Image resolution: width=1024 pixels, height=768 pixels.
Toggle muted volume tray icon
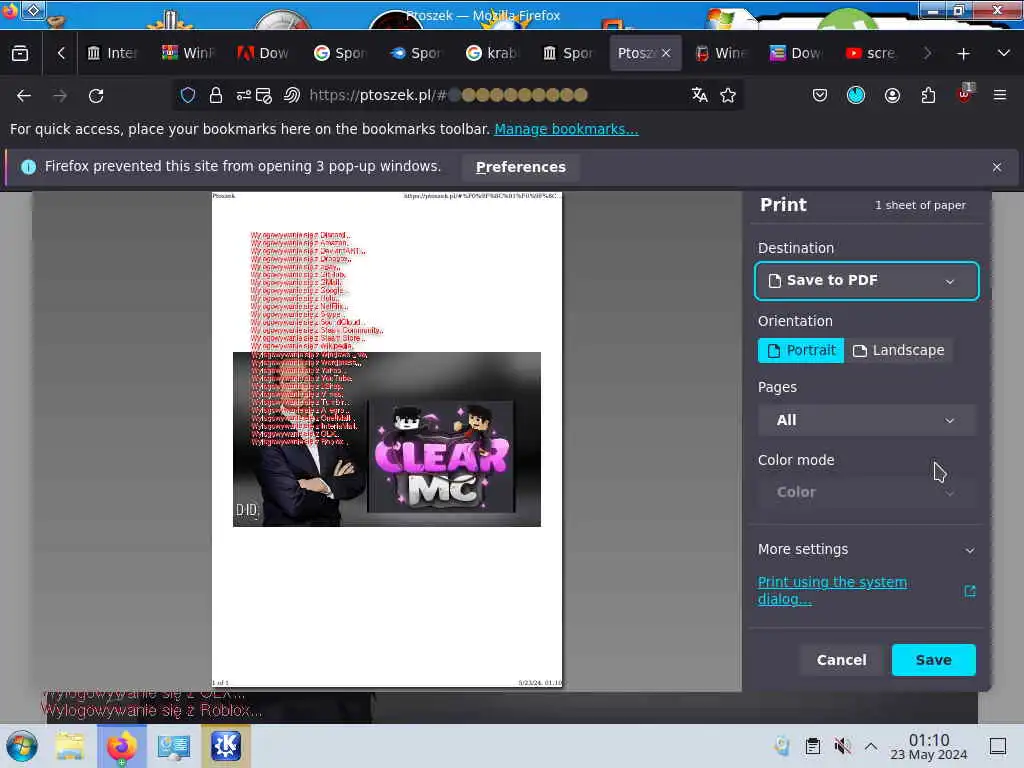pos(842,746)
